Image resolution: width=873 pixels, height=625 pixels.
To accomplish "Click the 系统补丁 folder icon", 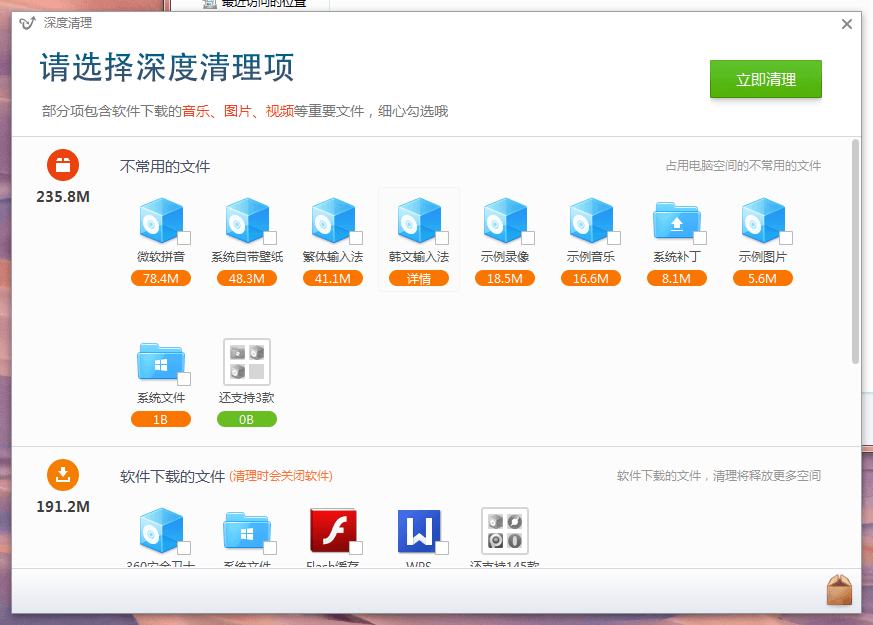I will (x=675, y=221).
